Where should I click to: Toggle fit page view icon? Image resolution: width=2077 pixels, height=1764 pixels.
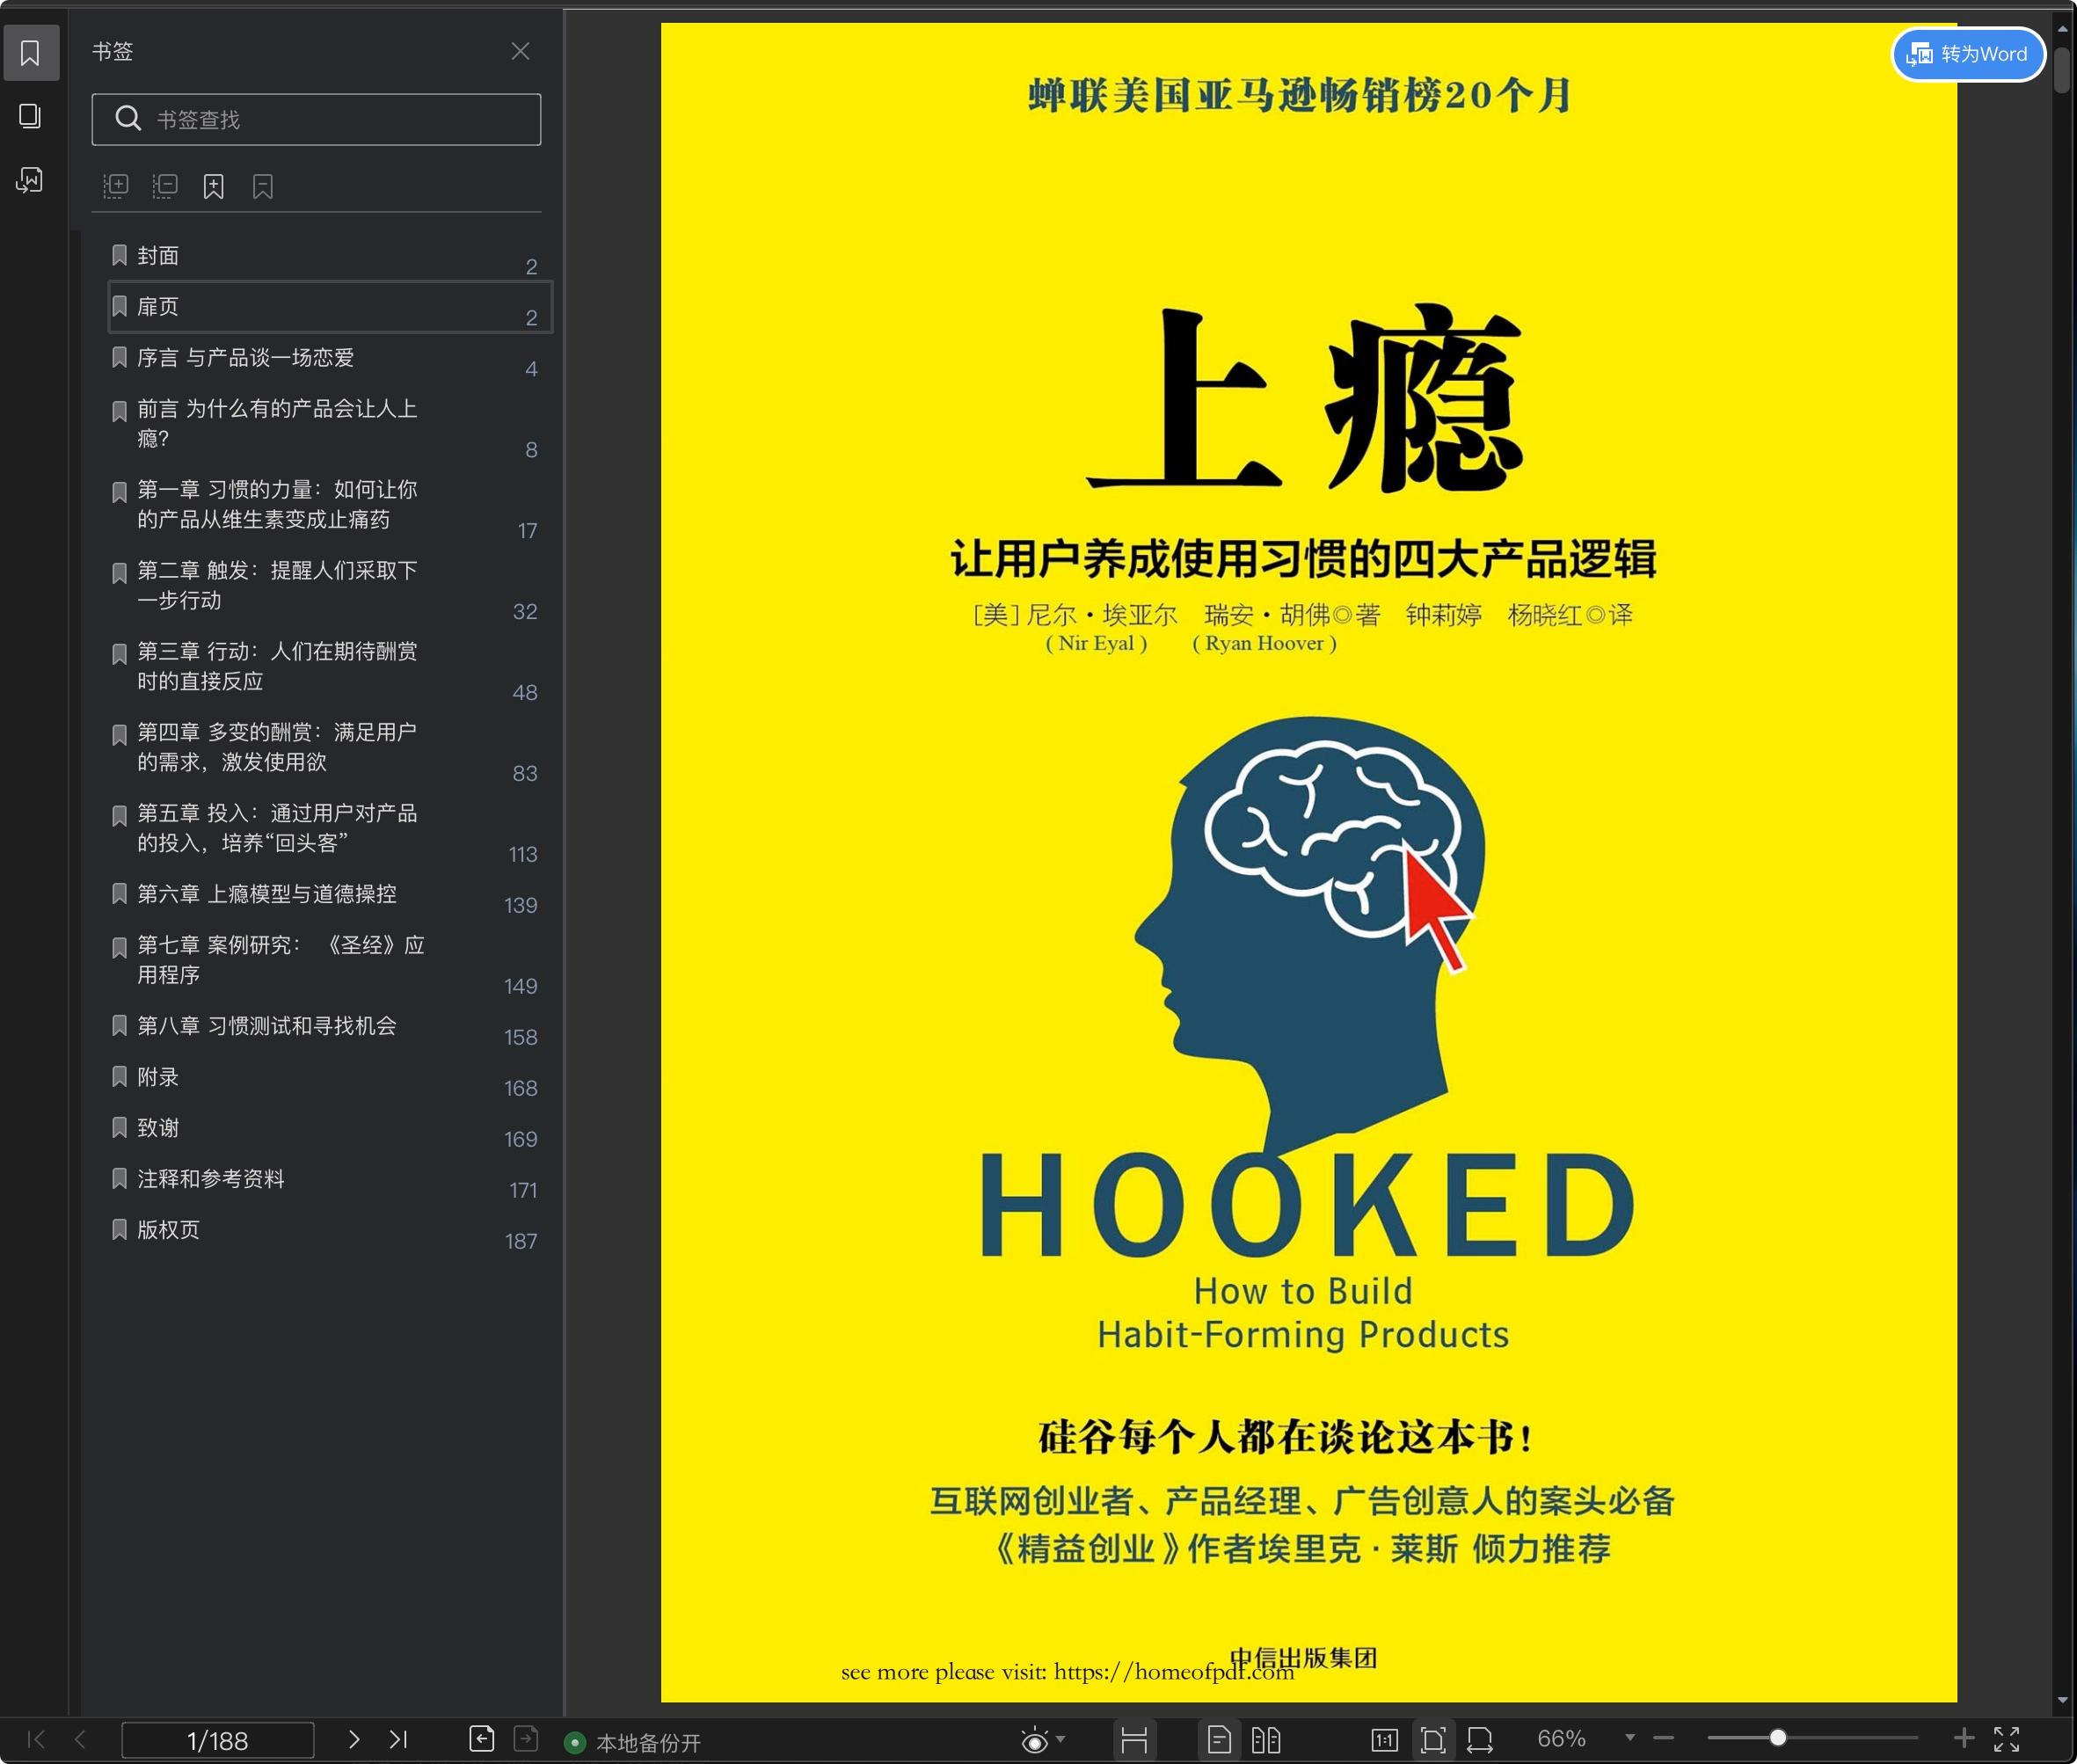(x=1433, y=1740)
